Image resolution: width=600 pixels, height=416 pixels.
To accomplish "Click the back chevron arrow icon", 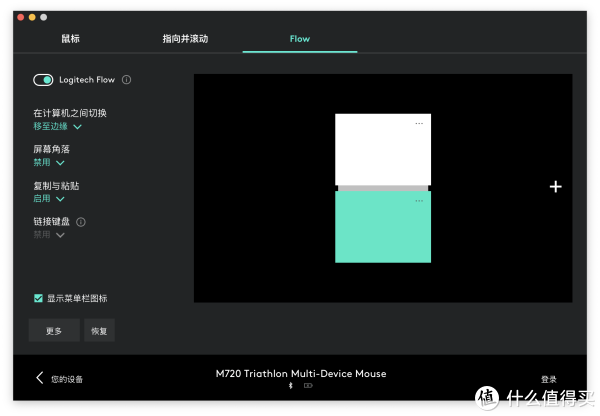I will [x=39, y=378].
